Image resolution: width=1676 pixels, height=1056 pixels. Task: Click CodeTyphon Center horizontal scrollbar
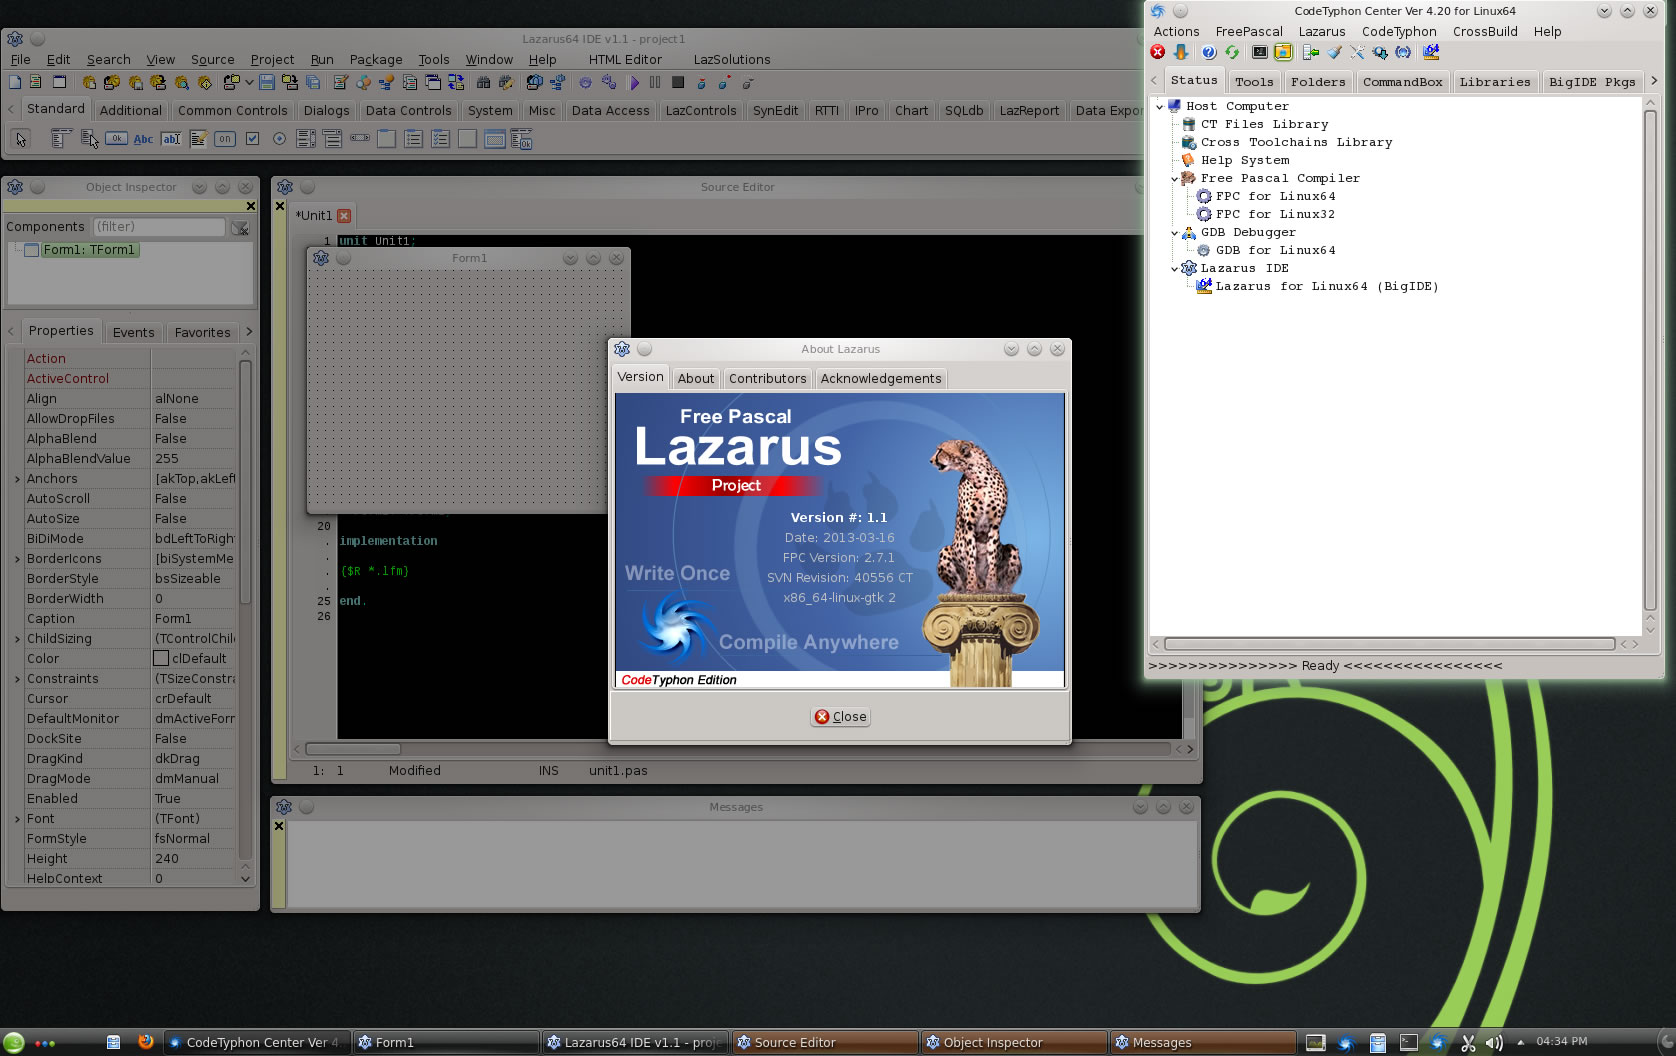1390,644
